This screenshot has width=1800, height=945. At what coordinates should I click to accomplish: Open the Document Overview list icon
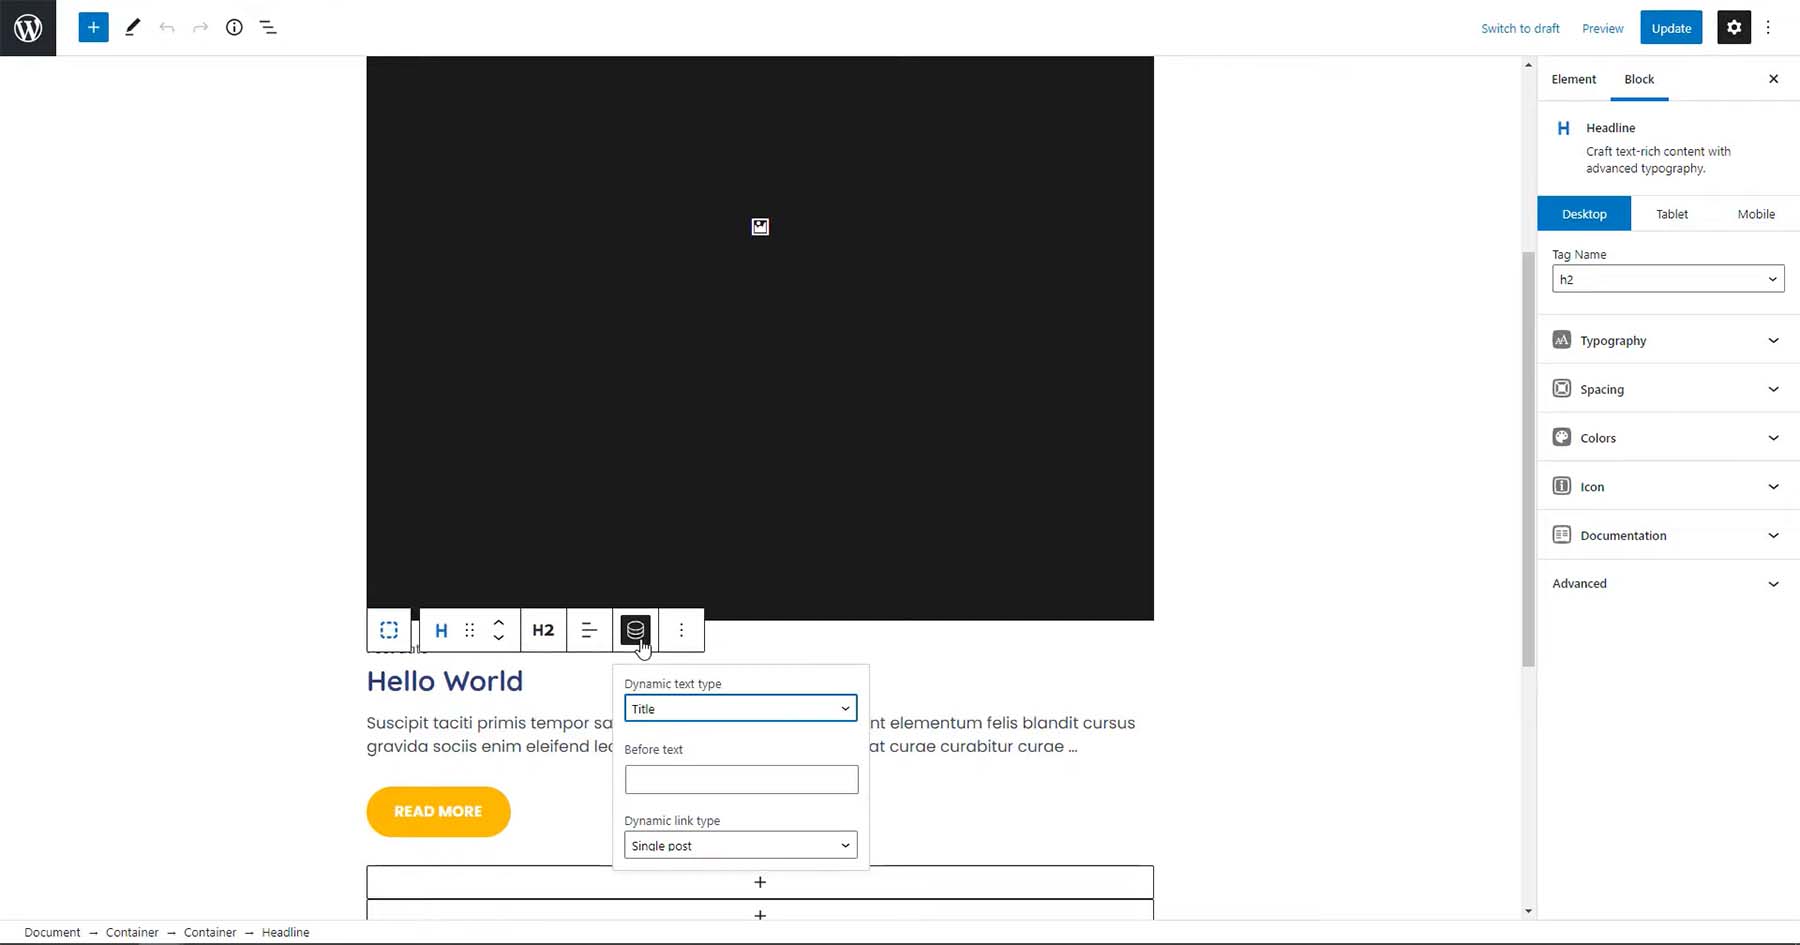coord(267,27)
